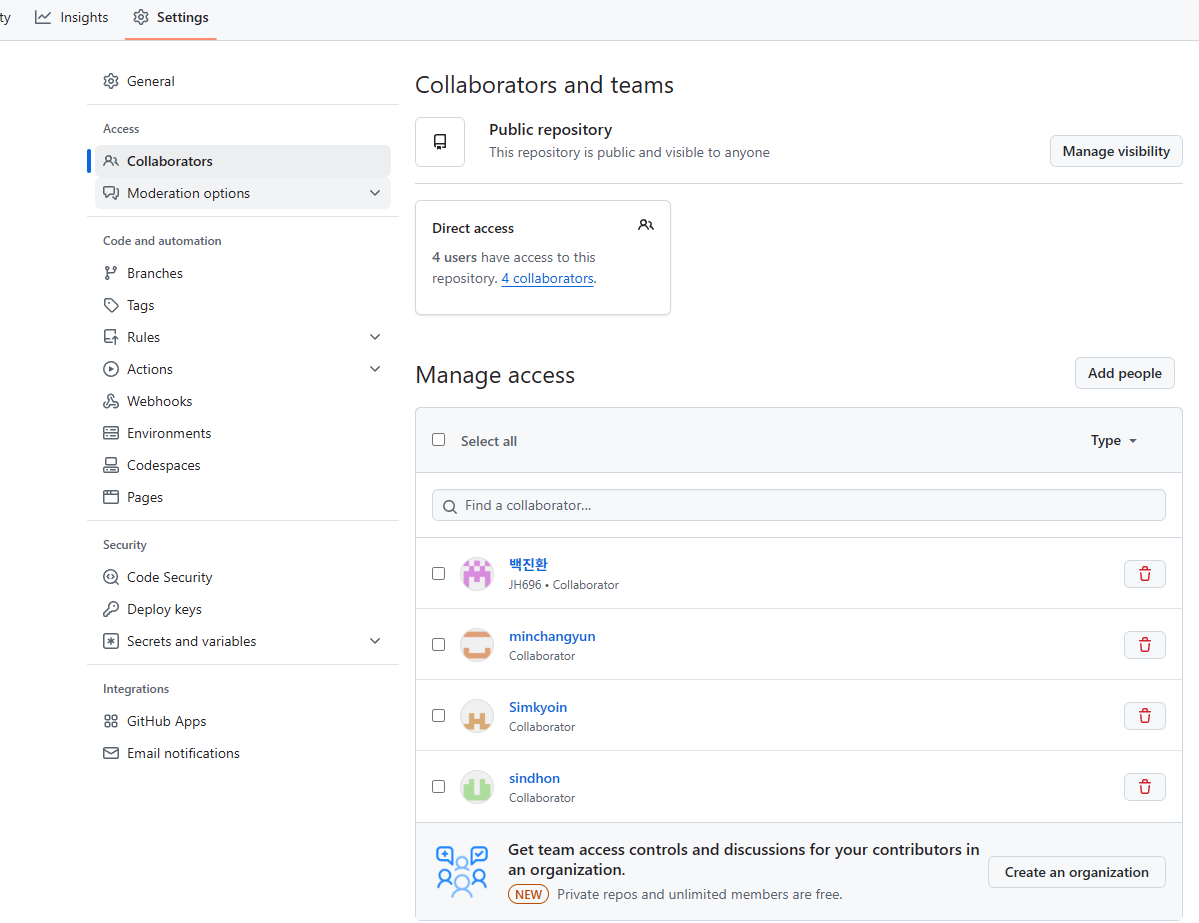
Task: Click the Webhooks icon
Action: 111,401
